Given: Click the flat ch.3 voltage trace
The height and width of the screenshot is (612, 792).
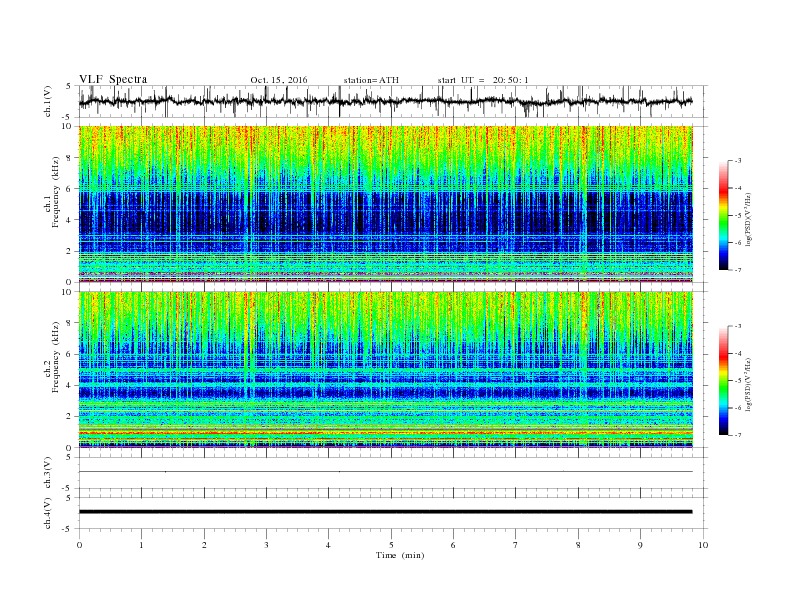Looking at the screenshot, I should (x=386, y=472).
